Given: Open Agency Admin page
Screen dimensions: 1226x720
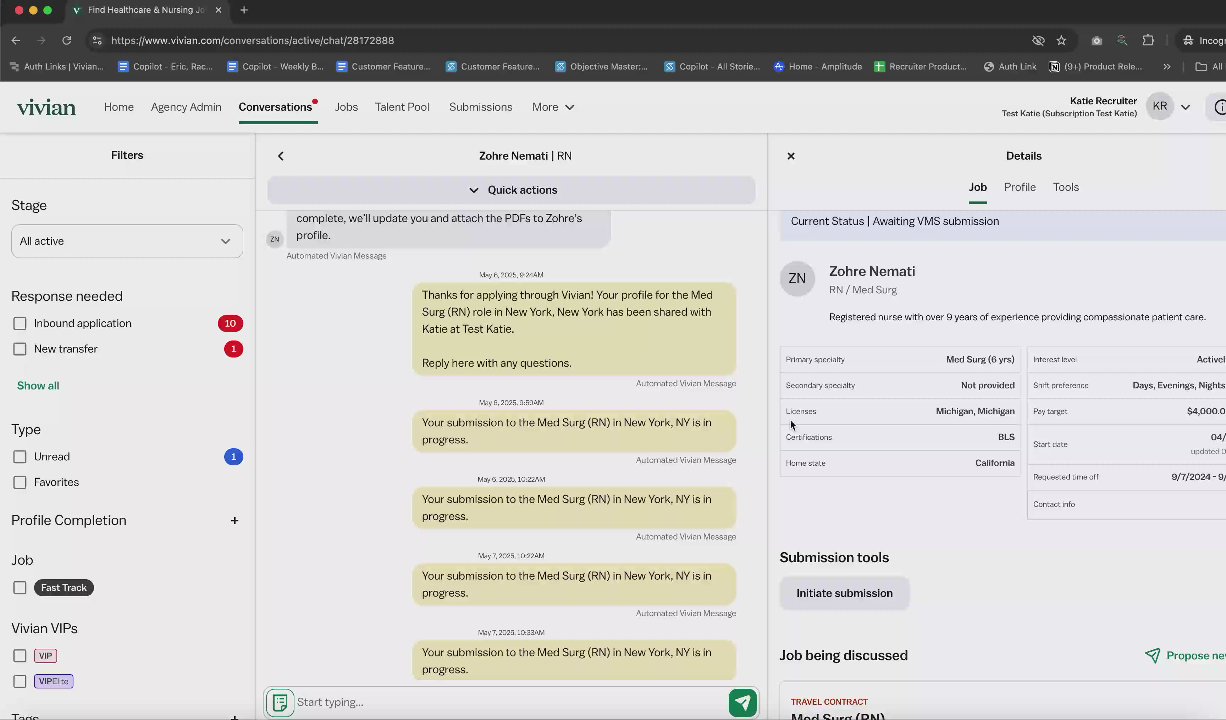Looking at the screenshot, I should (186, 107).
